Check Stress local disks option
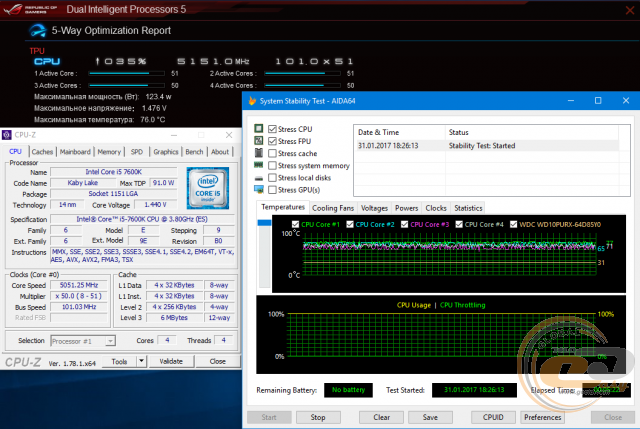 pos(272,178)
